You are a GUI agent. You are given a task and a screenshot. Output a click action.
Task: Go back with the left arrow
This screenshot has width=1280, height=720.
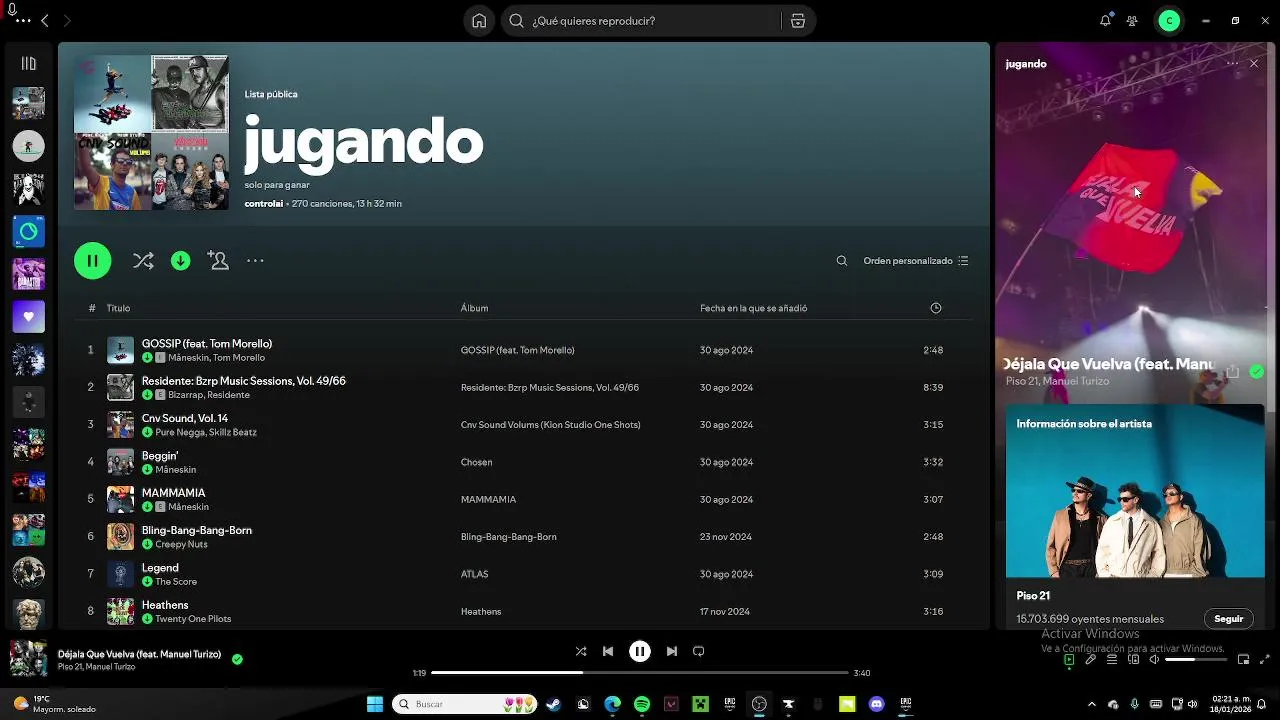click(x=45, y=21)
